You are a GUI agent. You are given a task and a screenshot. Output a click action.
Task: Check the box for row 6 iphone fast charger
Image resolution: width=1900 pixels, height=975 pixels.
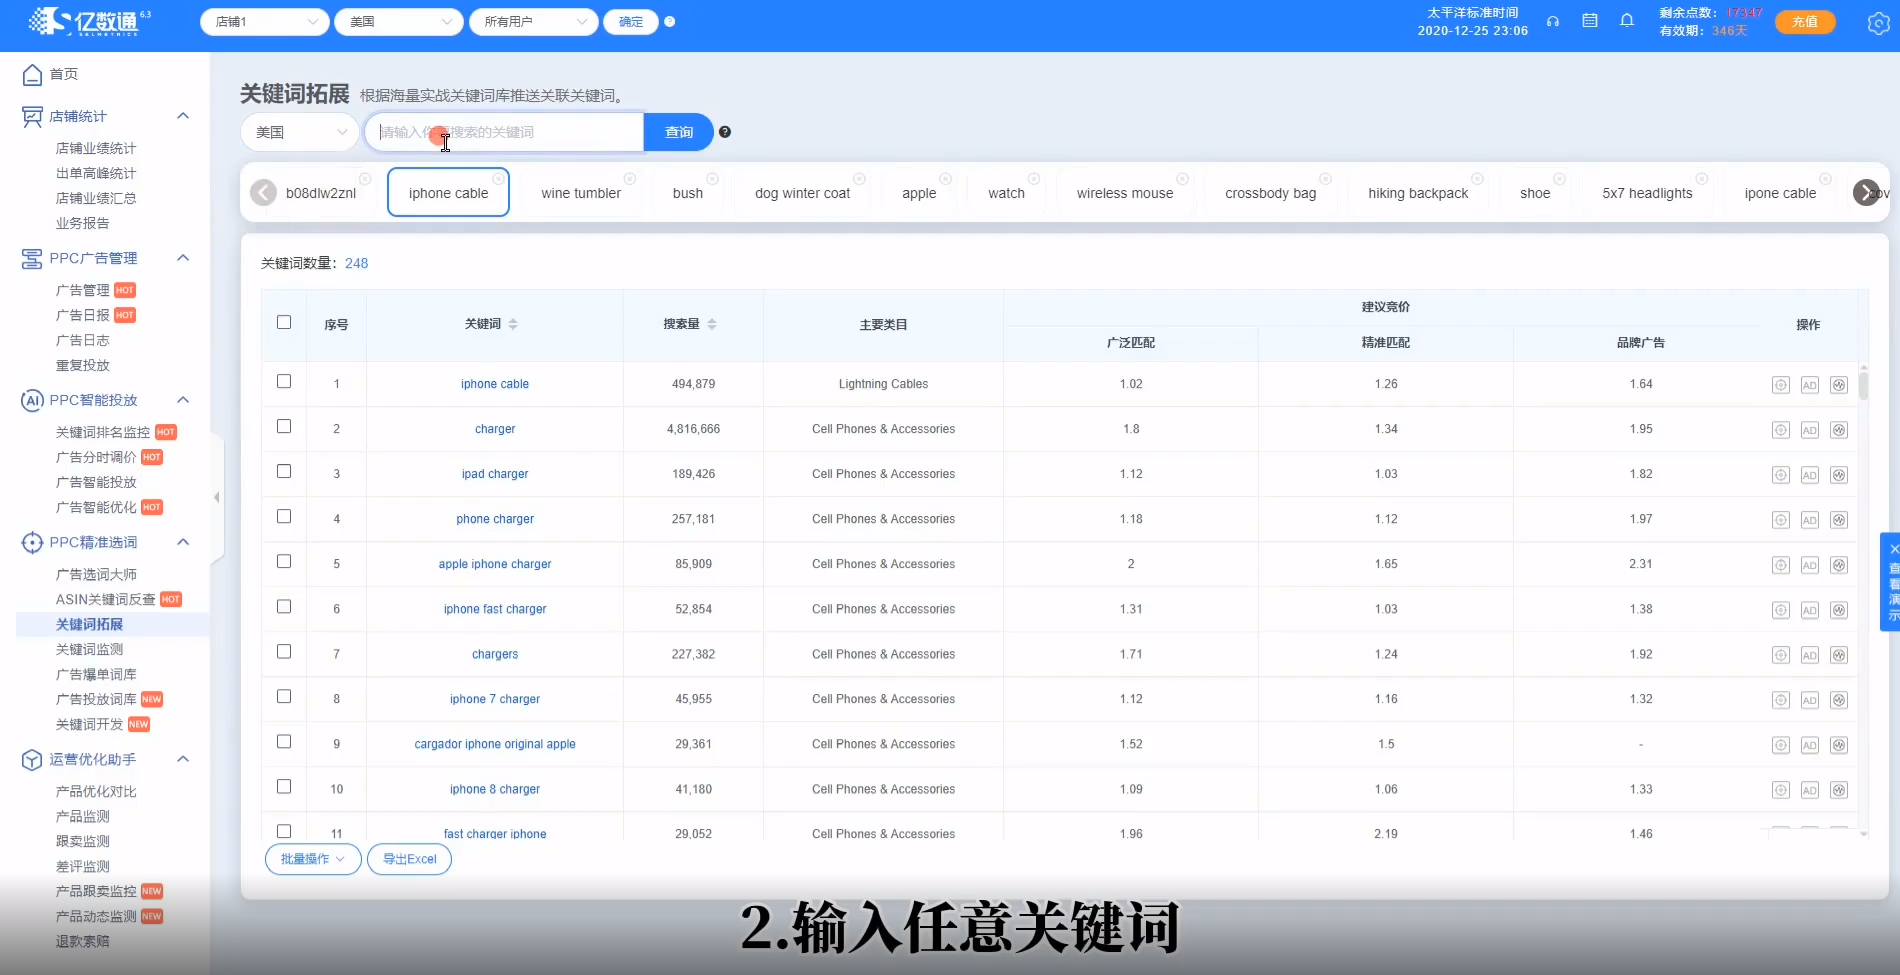point(284,606)
